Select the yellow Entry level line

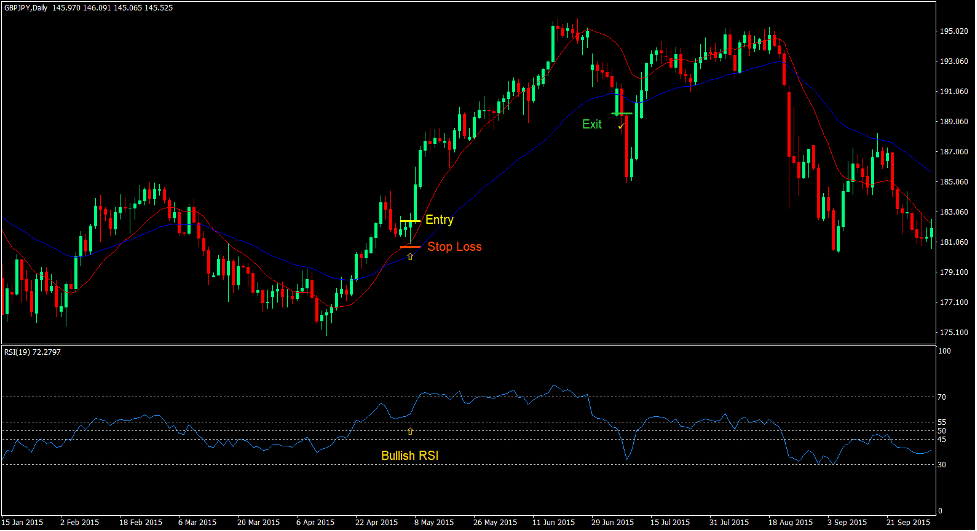point(411,221)
